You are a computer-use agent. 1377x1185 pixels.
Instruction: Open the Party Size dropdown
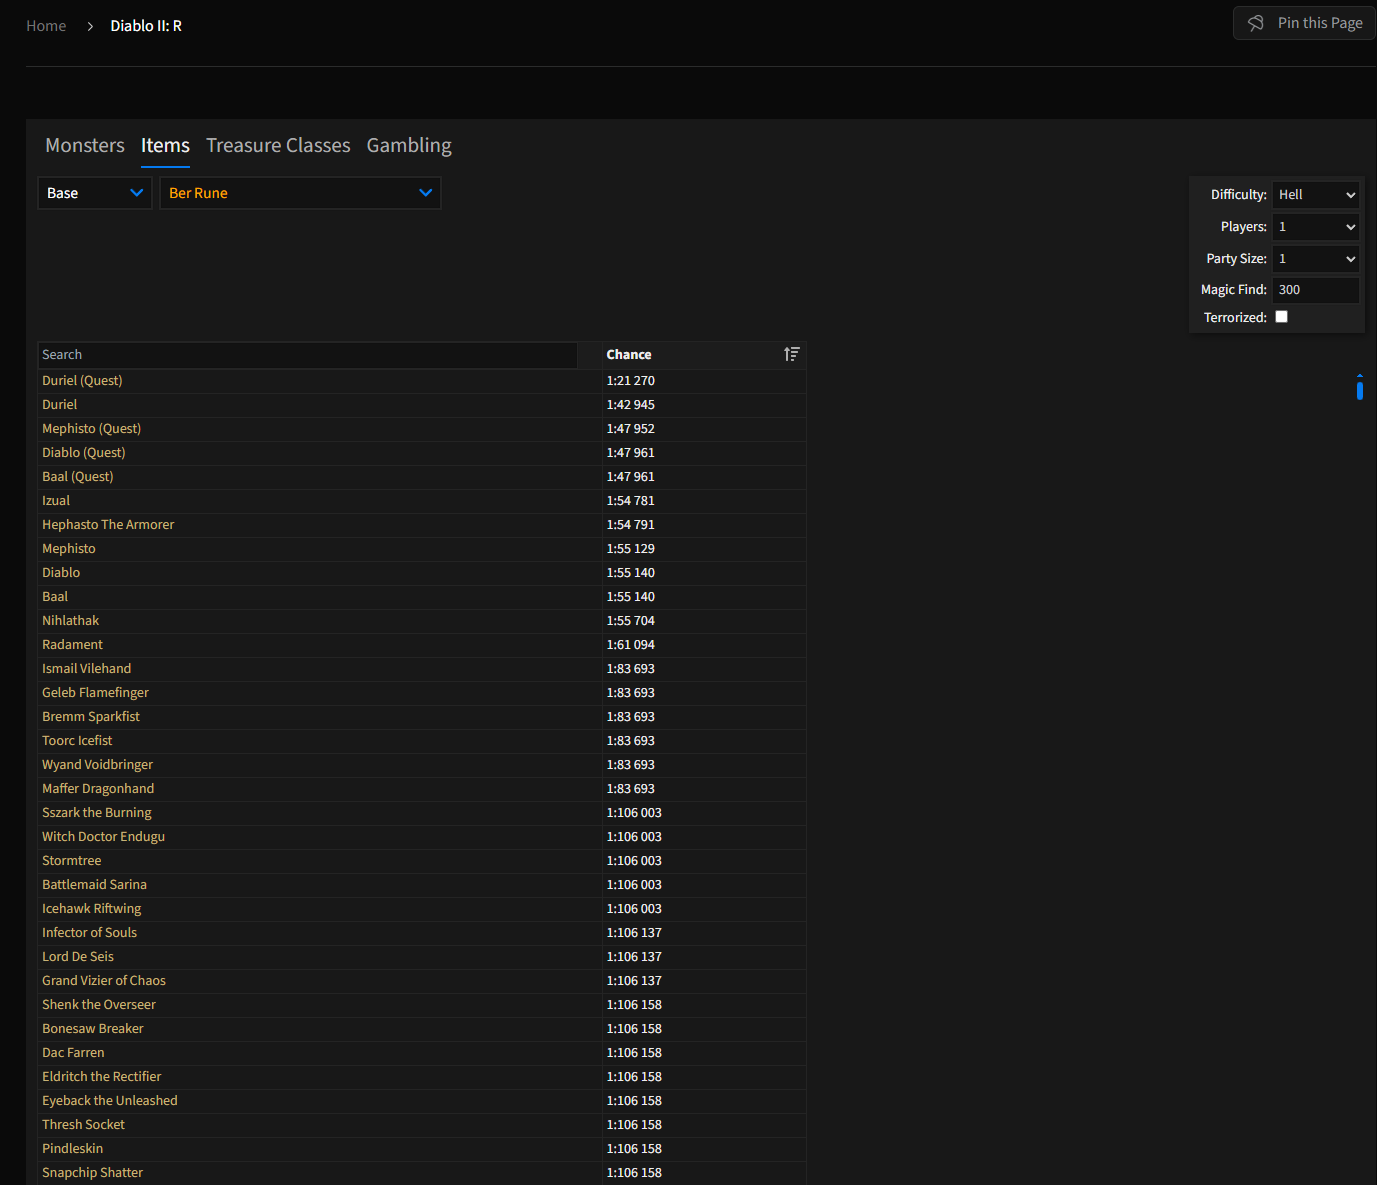click(1316, 259)
